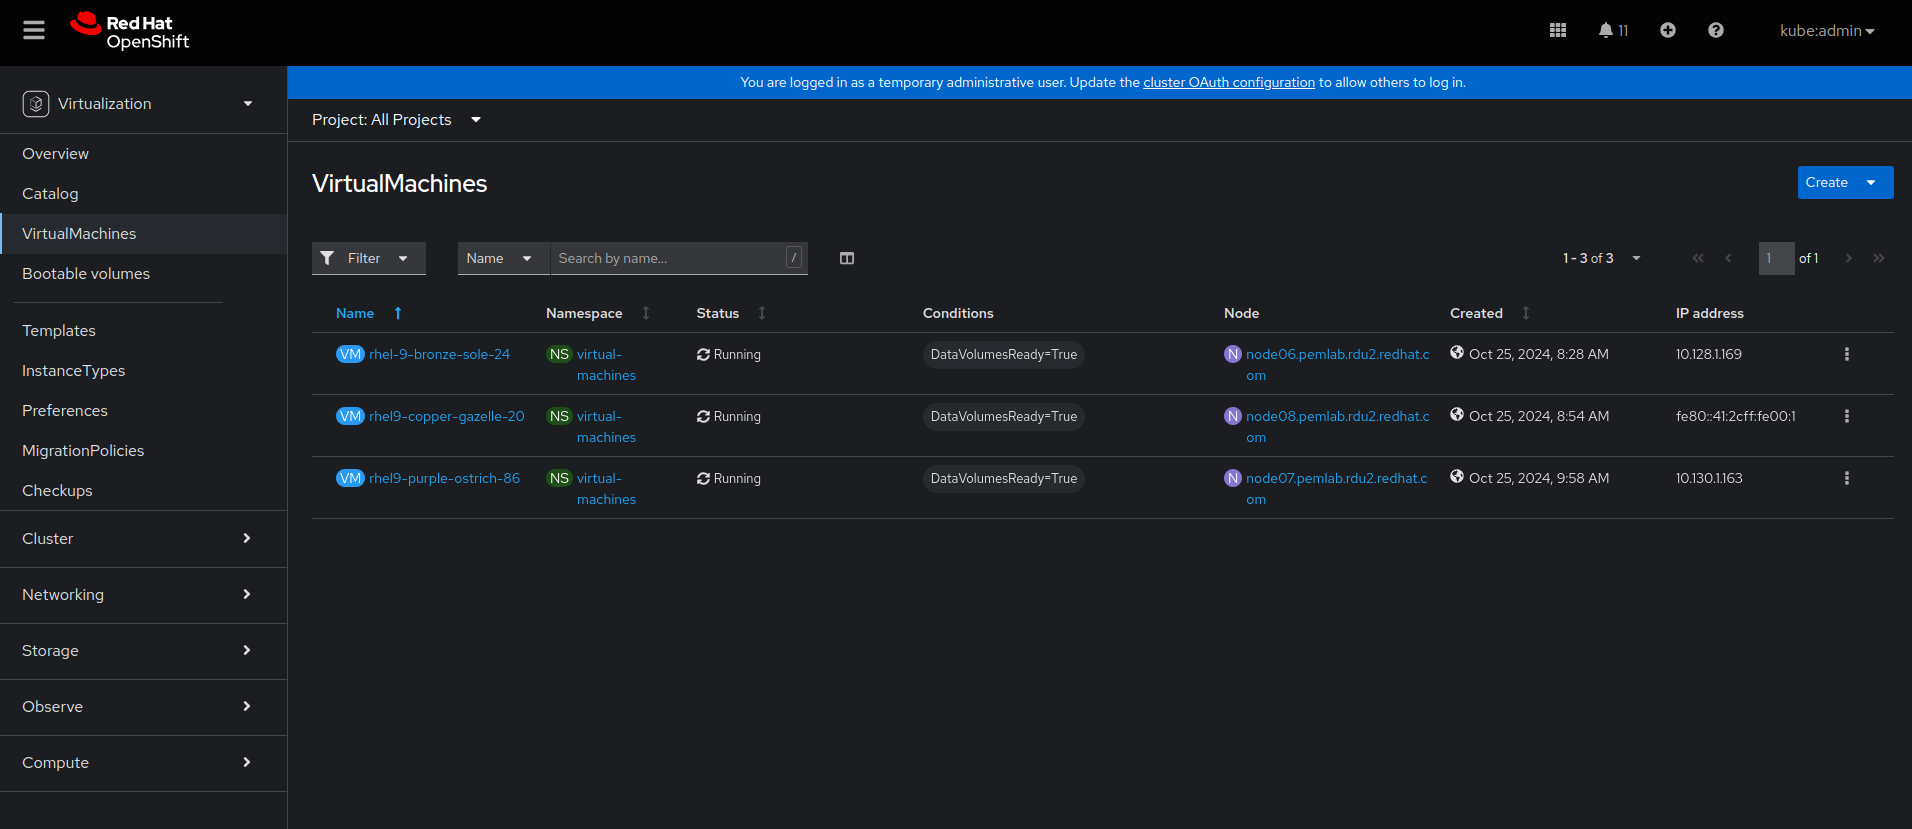This screenshot has height=829, width=1912.
Task: Open the application launcher grid icon
Action: click(x=1557, y=31)
